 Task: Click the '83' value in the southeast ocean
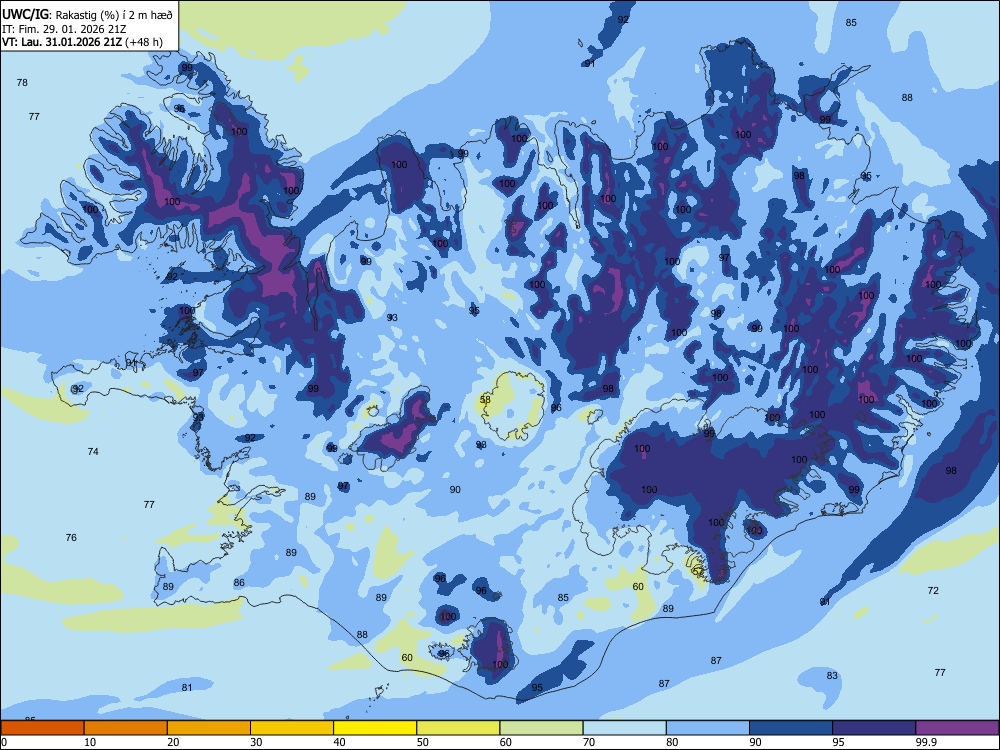click(x=832, y=675)
